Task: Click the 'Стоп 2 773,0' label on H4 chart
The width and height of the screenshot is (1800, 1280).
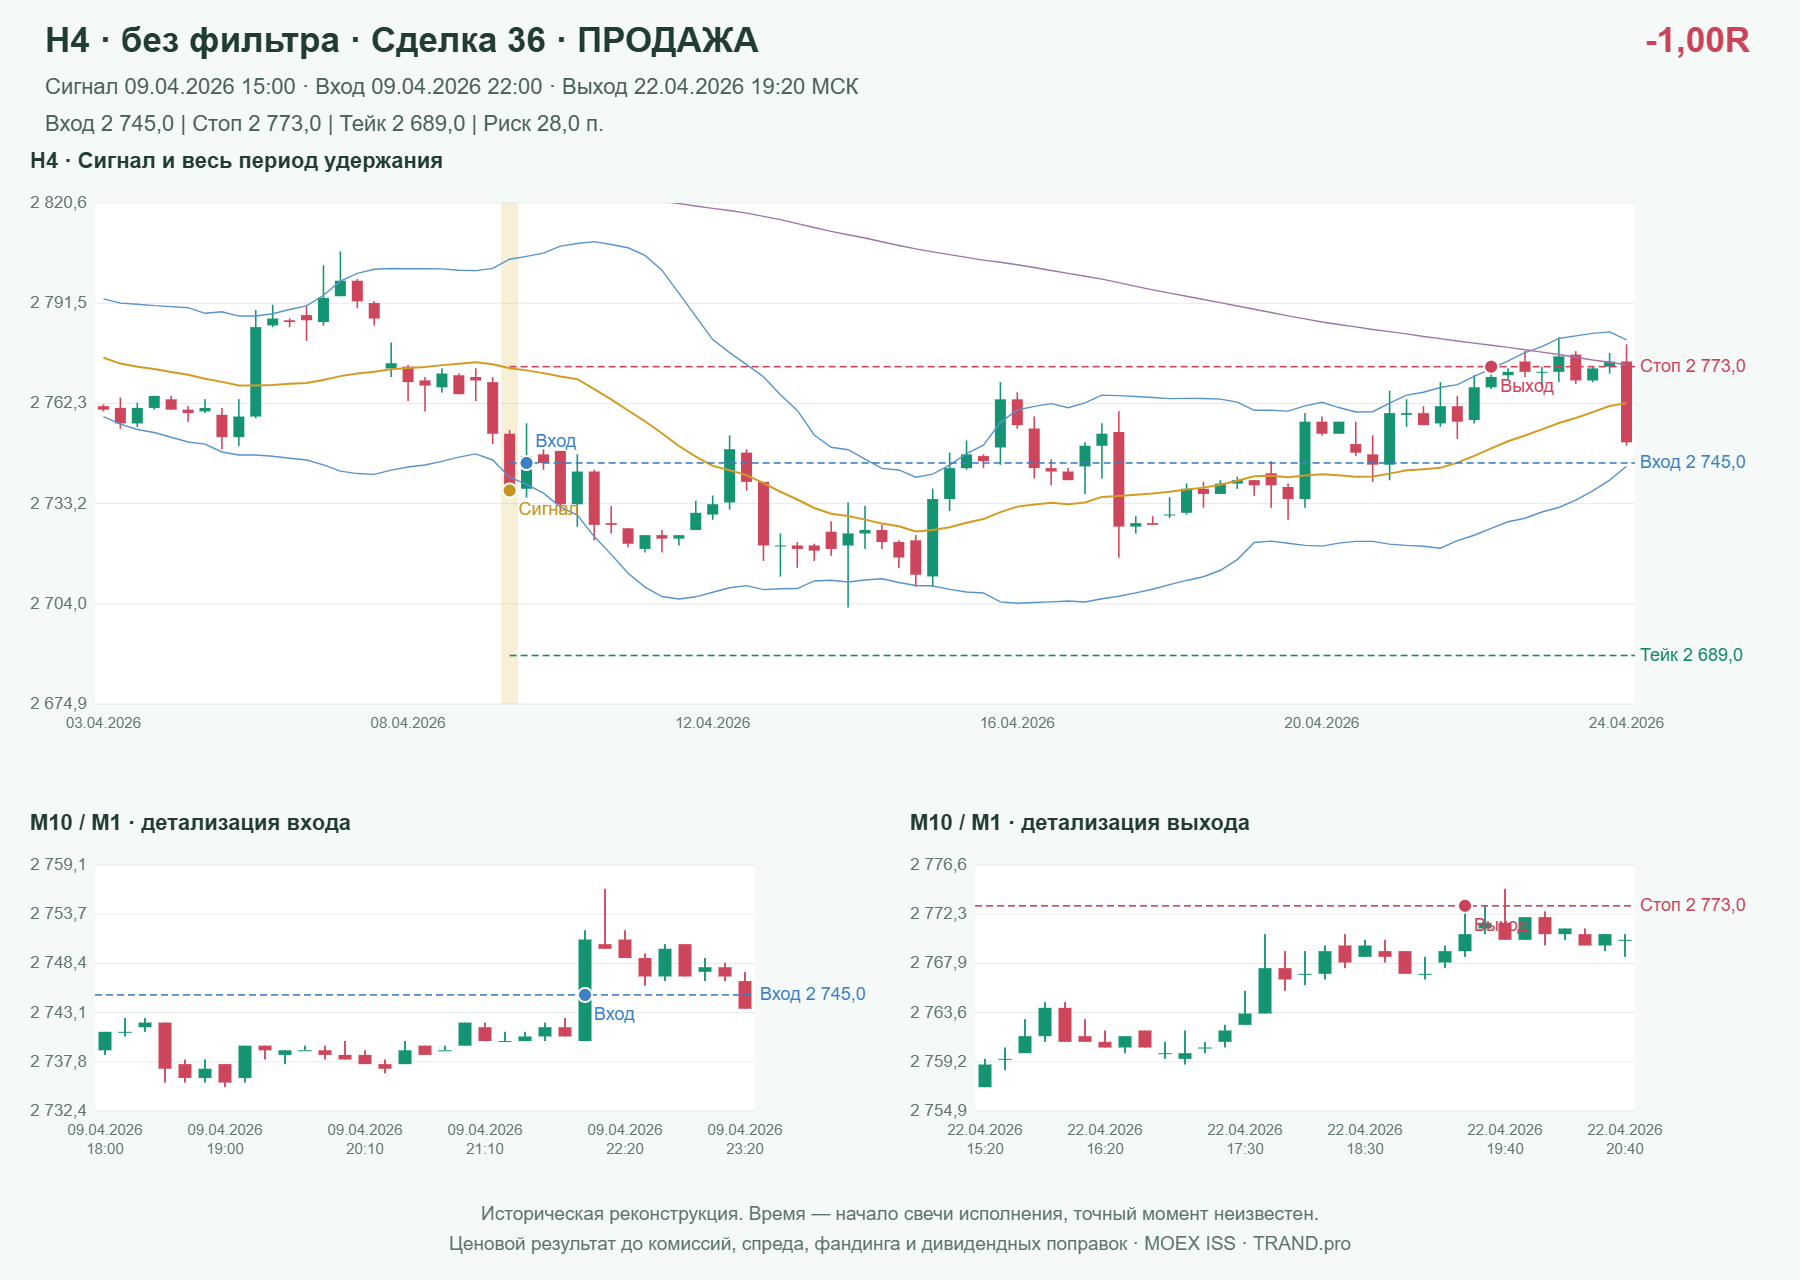Action: click(x=1692, y=366)
